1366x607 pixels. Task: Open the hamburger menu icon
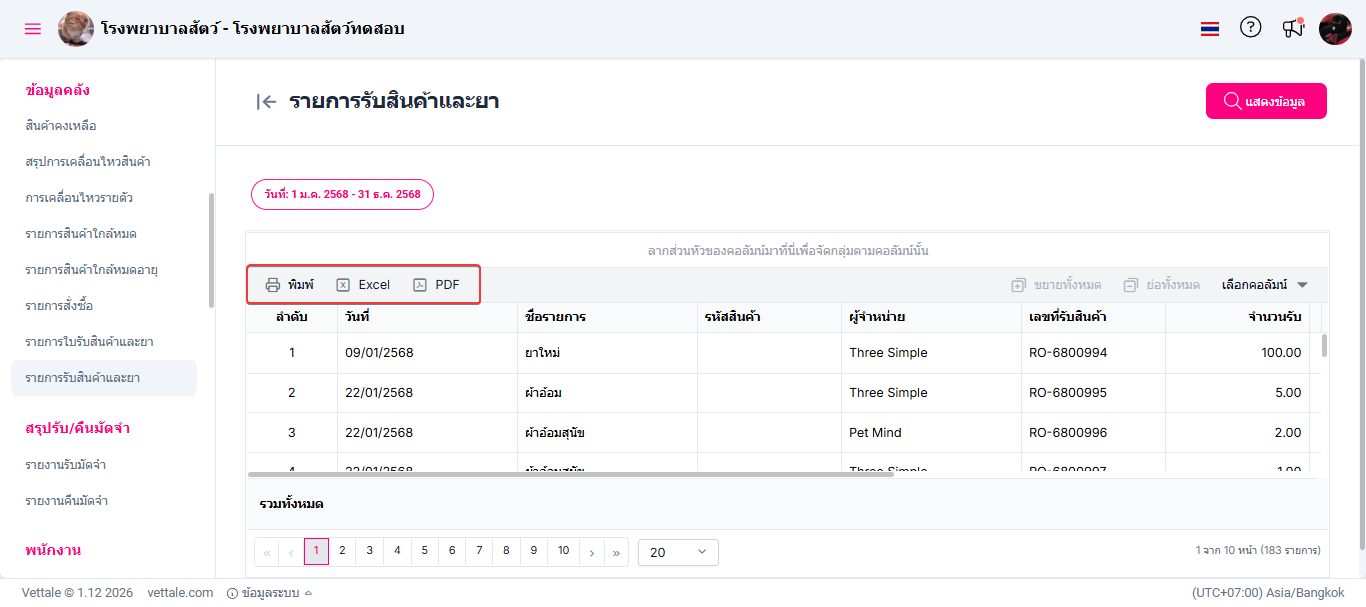point(33,29)
